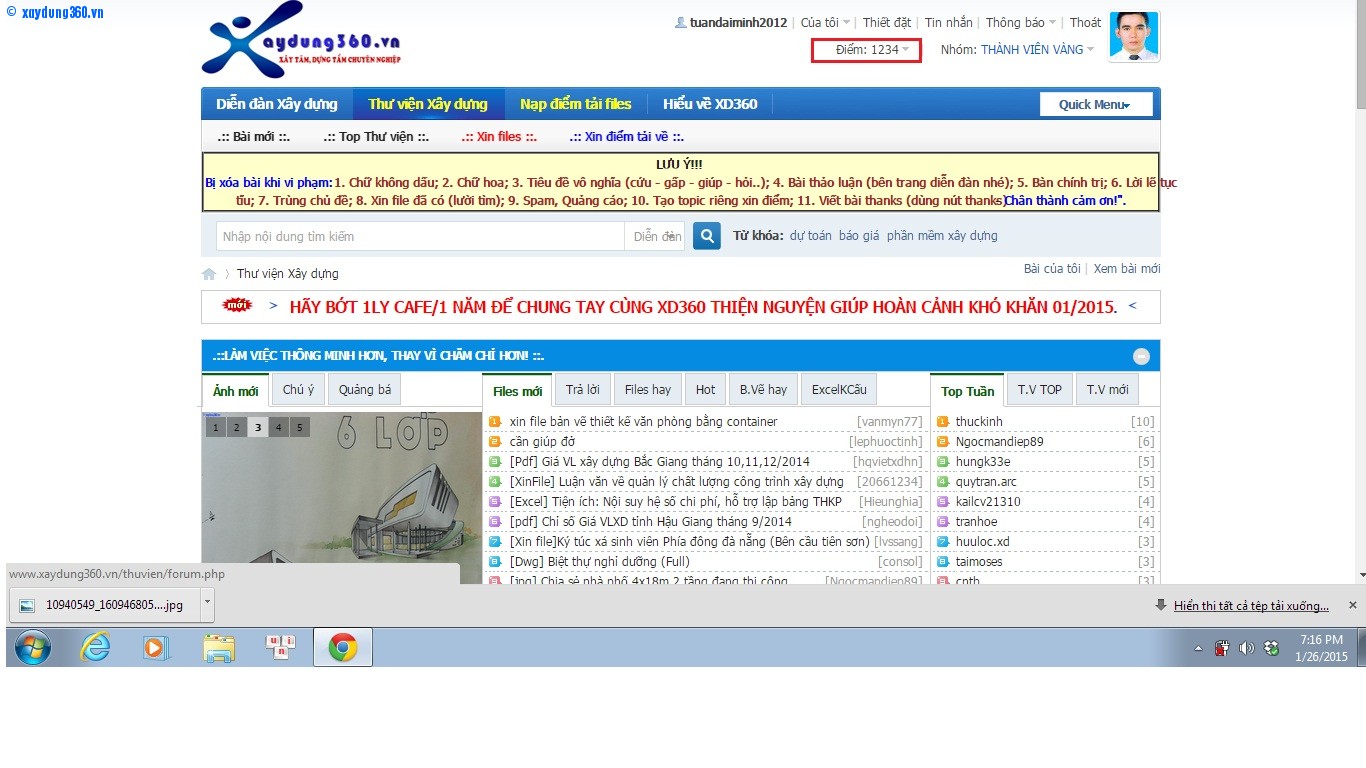Screen dimensions: 1366x768
Task: Open the 'Hiểu về XD360' nav tab
Action: [710, 104]
